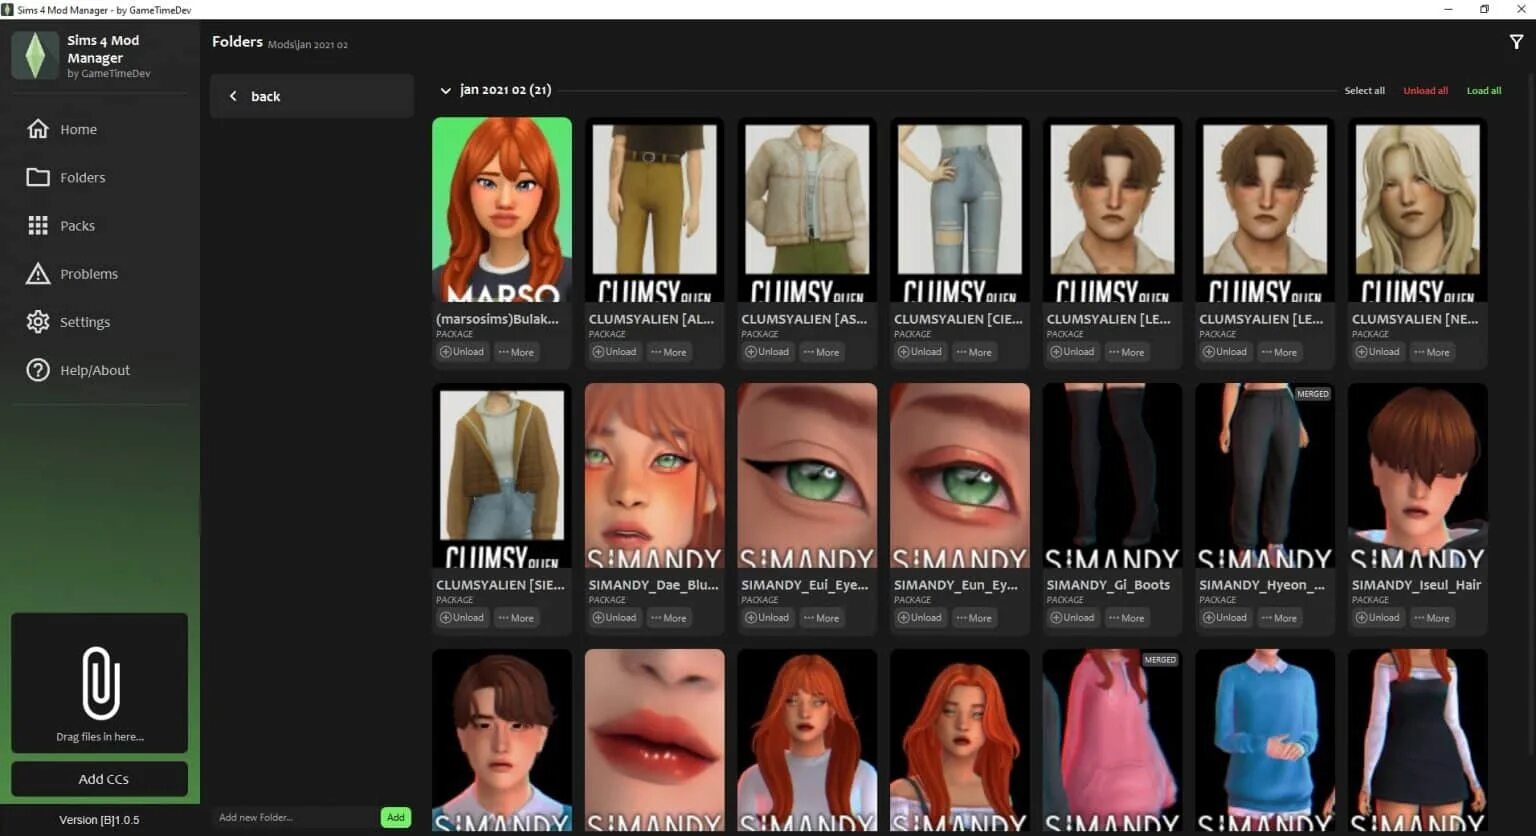The height and width of the screenshot is (836, 1536).
Task: Click Select all link
Action: click(1364, 91)
